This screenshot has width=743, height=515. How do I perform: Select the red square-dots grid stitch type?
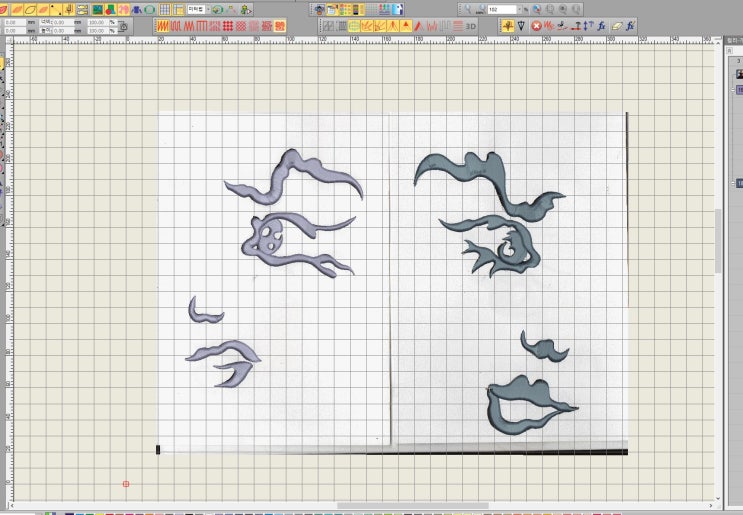point(227,26)
